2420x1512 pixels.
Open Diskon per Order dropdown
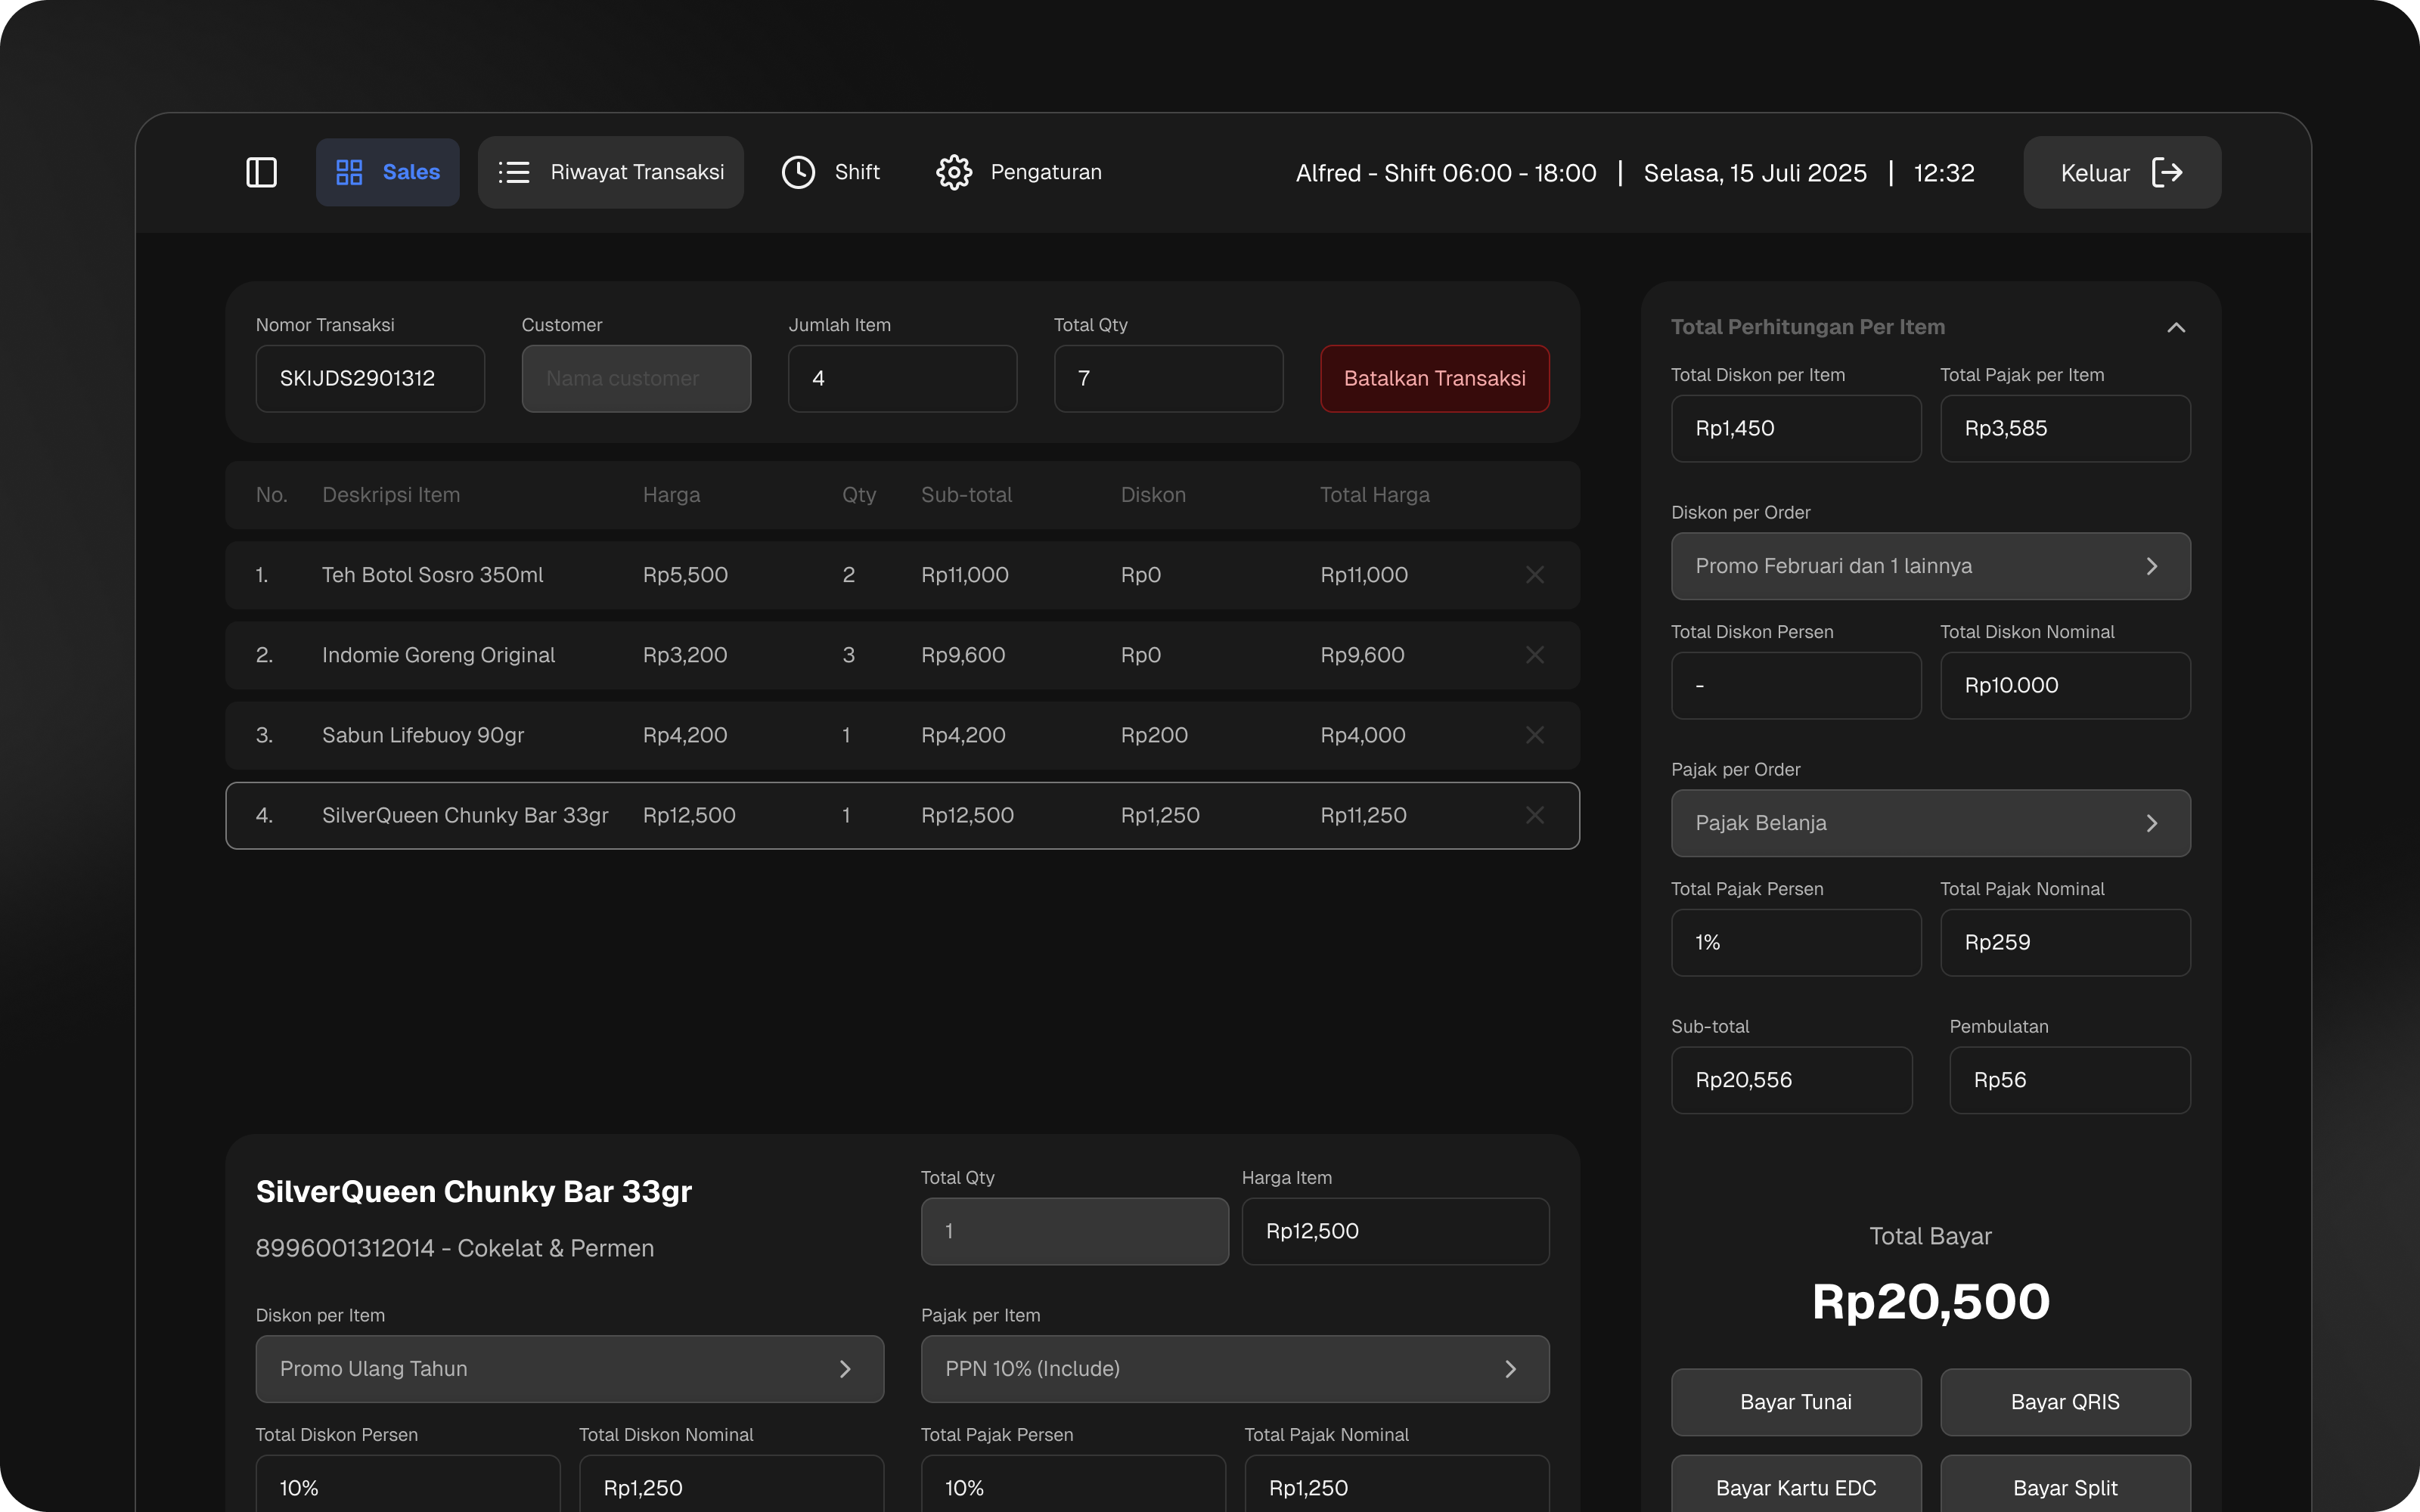pos(1930,566)
